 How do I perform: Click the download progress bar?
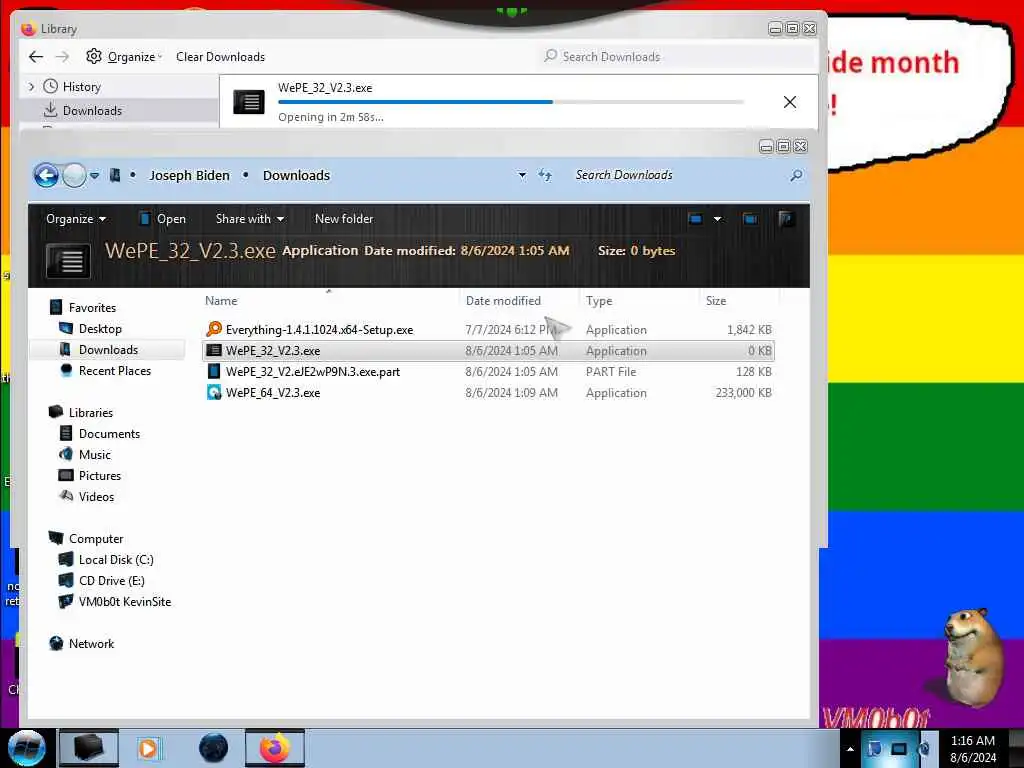tap(511, 102)
